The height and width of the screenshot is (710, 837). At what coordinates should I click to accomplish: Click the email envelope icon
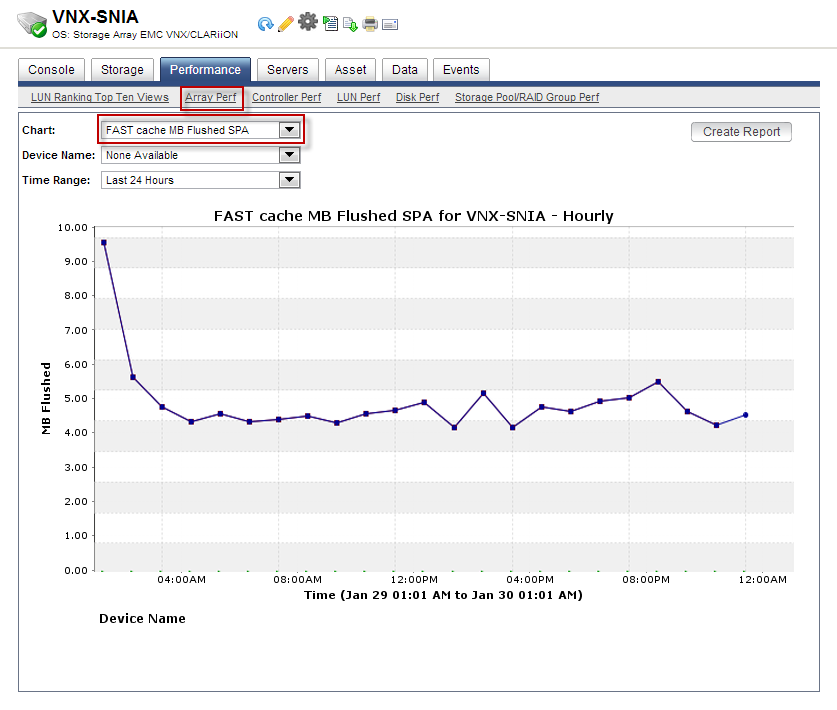pyautogui.click(x=390, y=25)
